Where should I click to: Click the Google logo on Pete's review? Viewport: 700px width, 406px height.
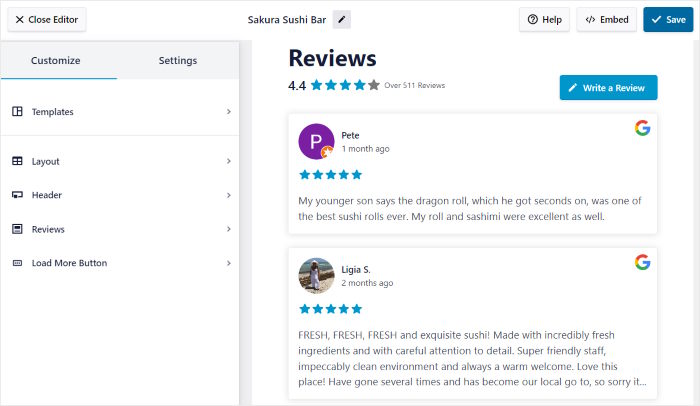click(x=642, y=128)
